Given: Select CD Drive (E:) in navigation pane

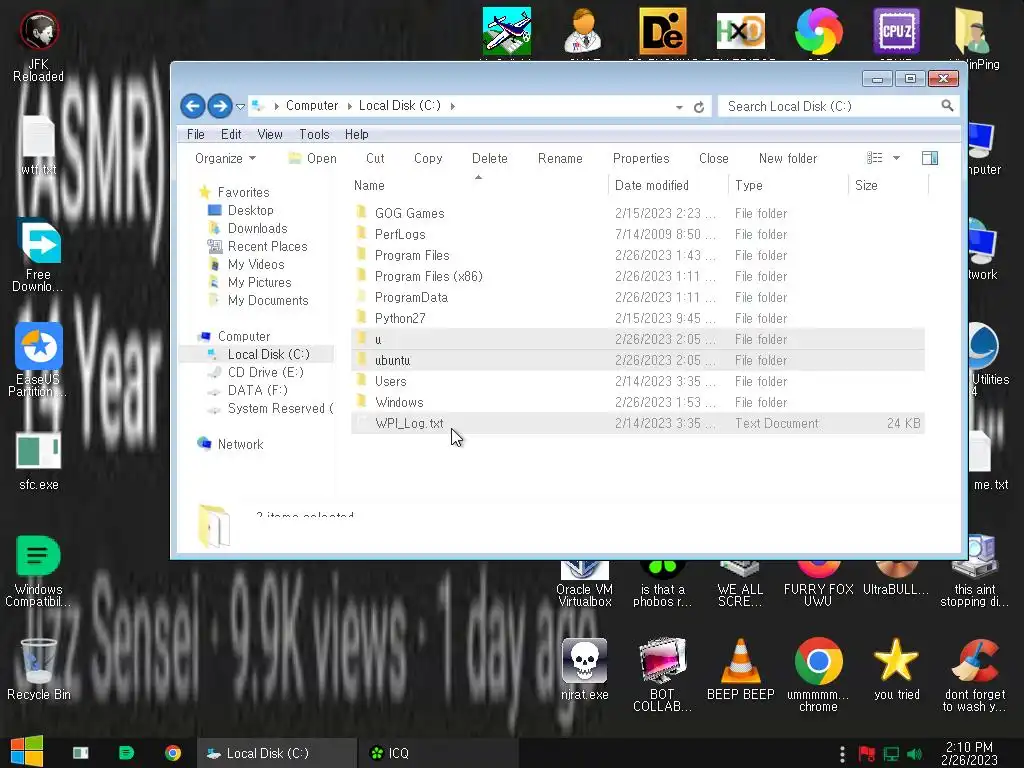Looking at the screenshot, I should click(265, 372).
